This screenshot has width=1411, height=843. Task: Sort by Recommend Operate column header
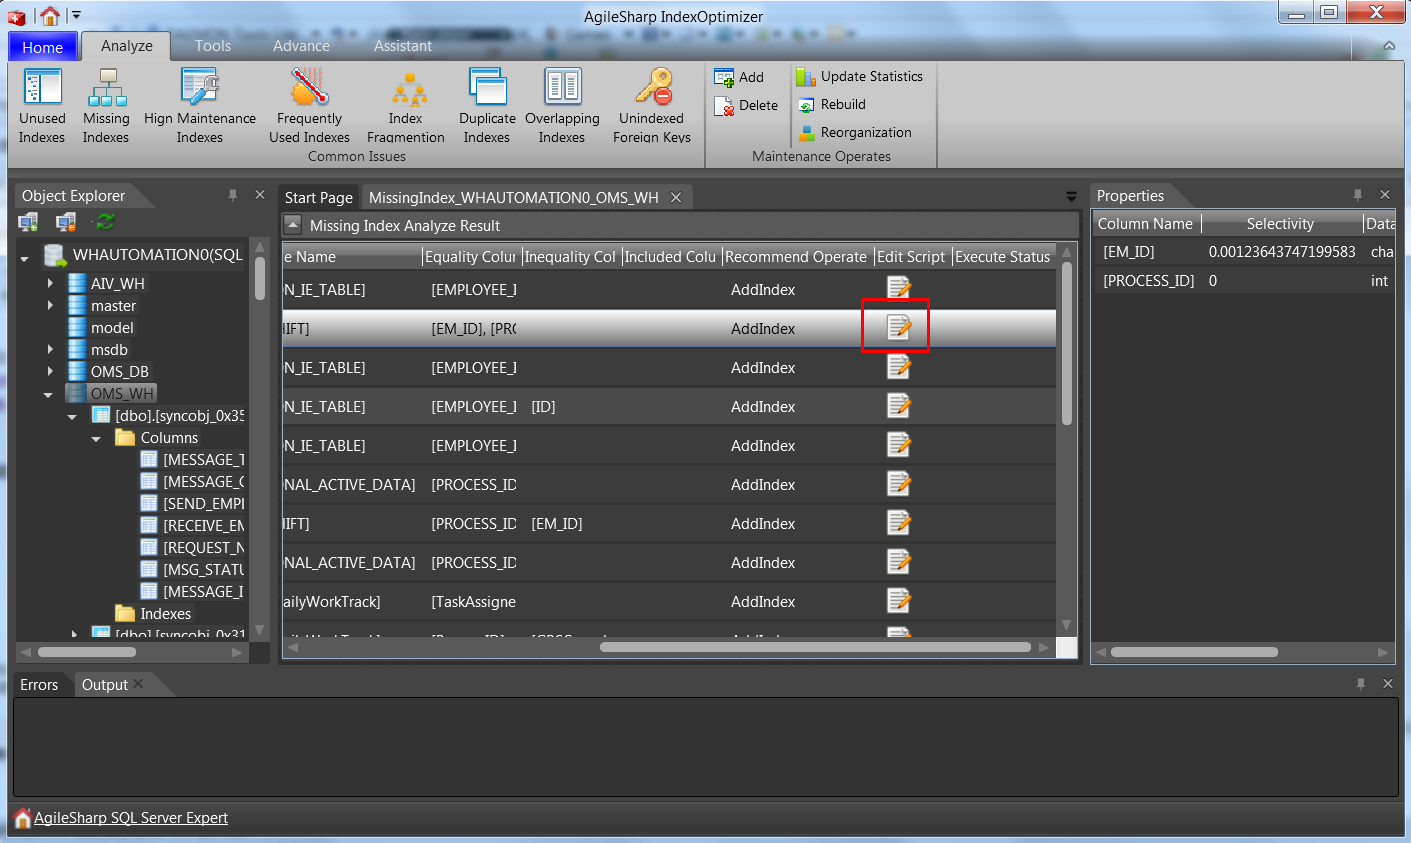(797, 257)
